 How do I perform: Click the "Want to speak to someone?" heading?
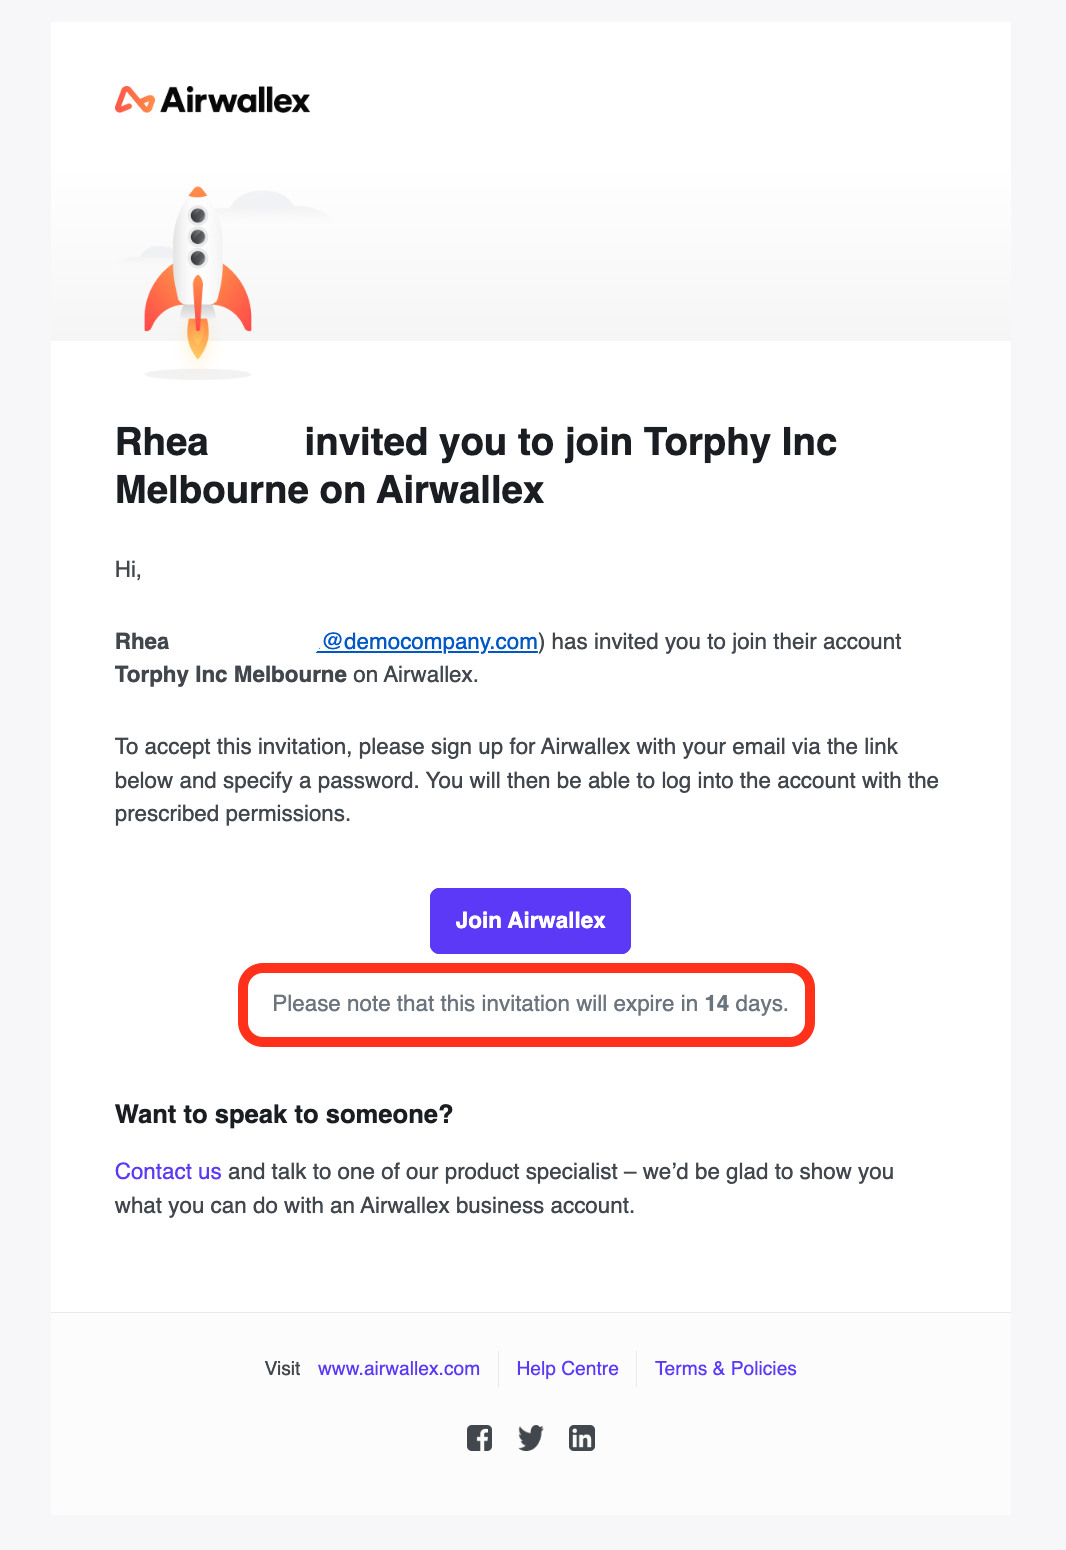[284, 1114]
